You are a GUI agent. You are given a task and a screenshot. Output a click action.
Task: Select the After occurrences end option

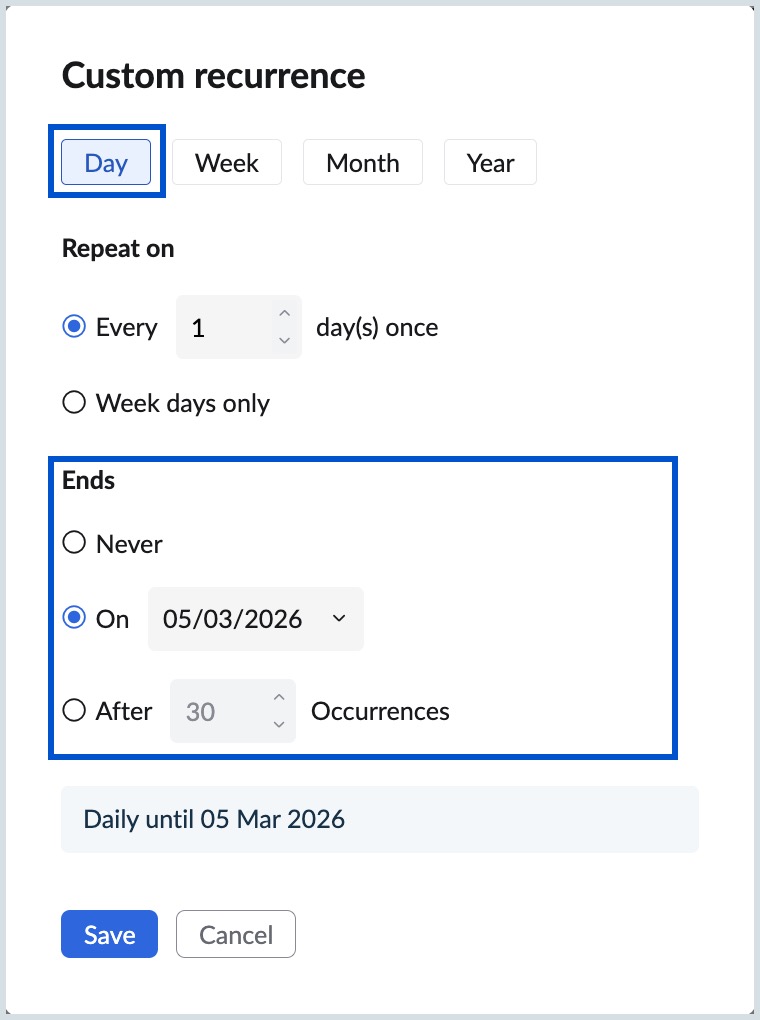pos(74,710)
